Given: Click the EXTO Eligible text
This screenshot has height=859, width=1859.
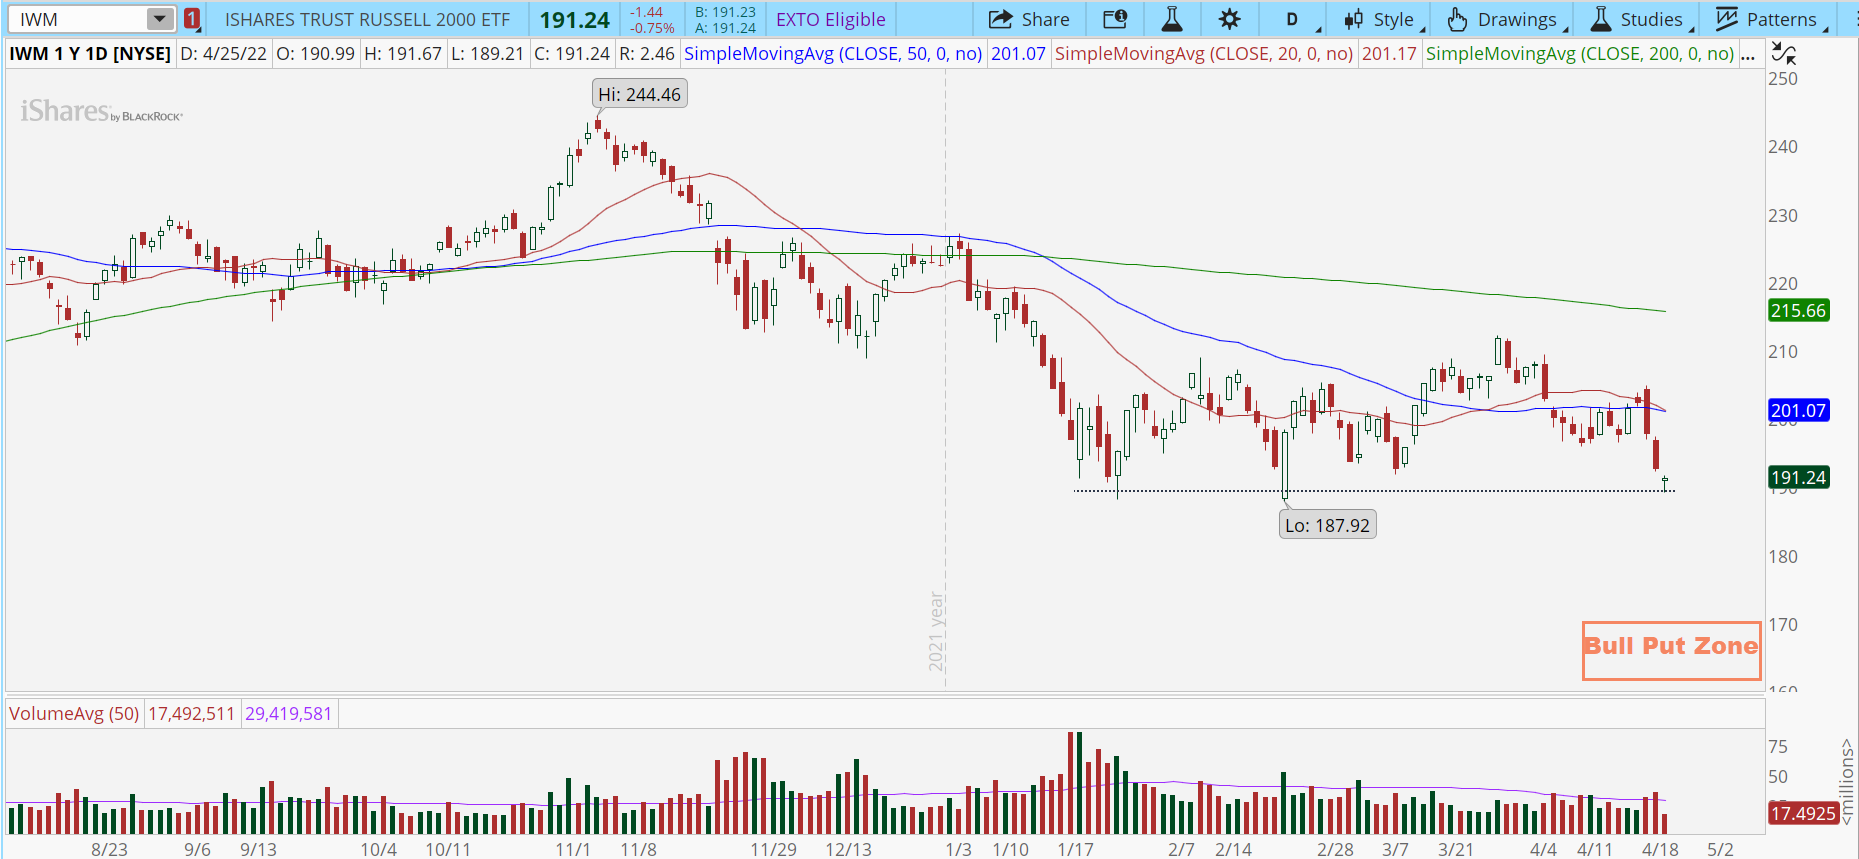Looking at the screenshot, I should pos(831,19).
